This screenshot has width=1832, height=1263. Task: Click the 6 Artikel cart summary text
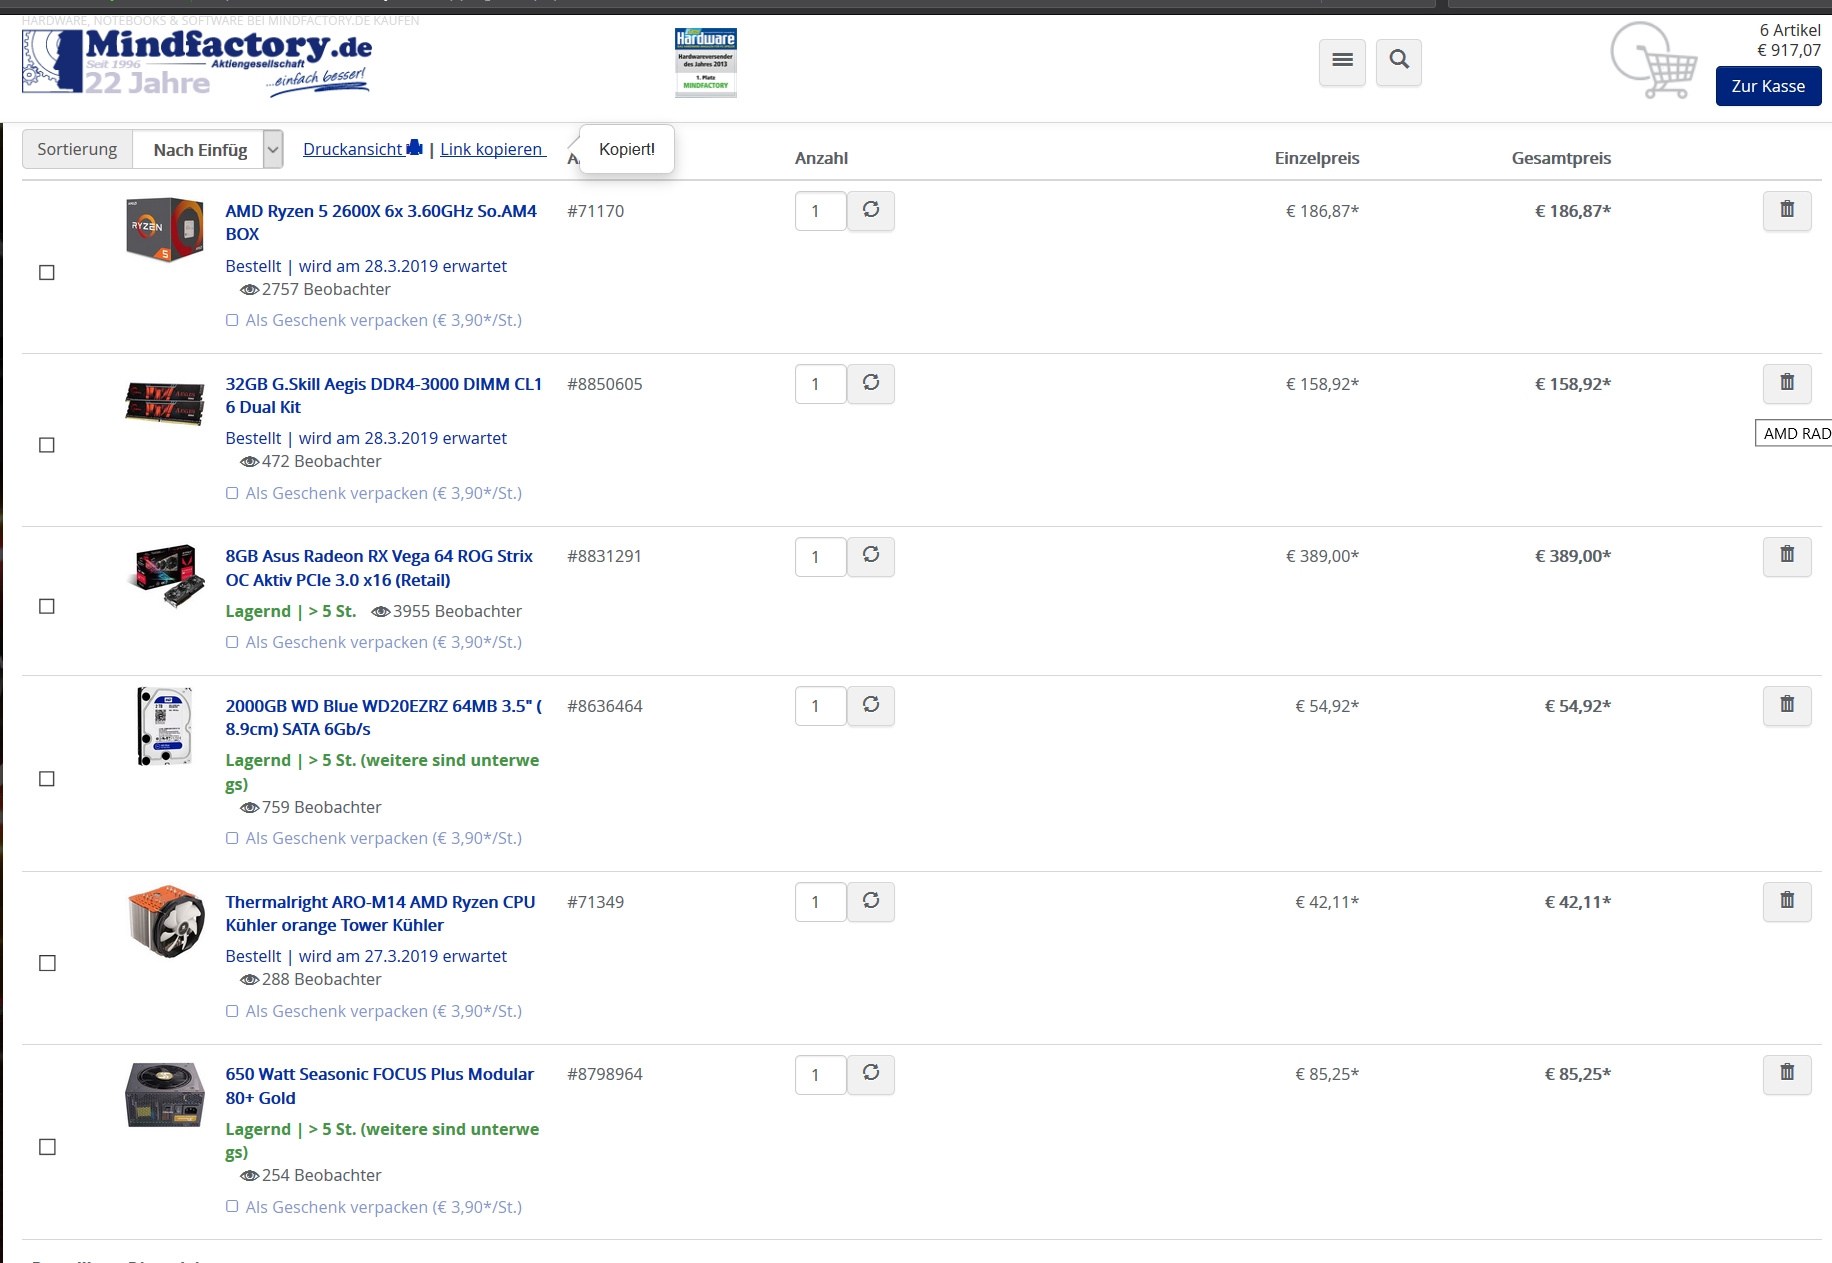(x=1790, y=30)
